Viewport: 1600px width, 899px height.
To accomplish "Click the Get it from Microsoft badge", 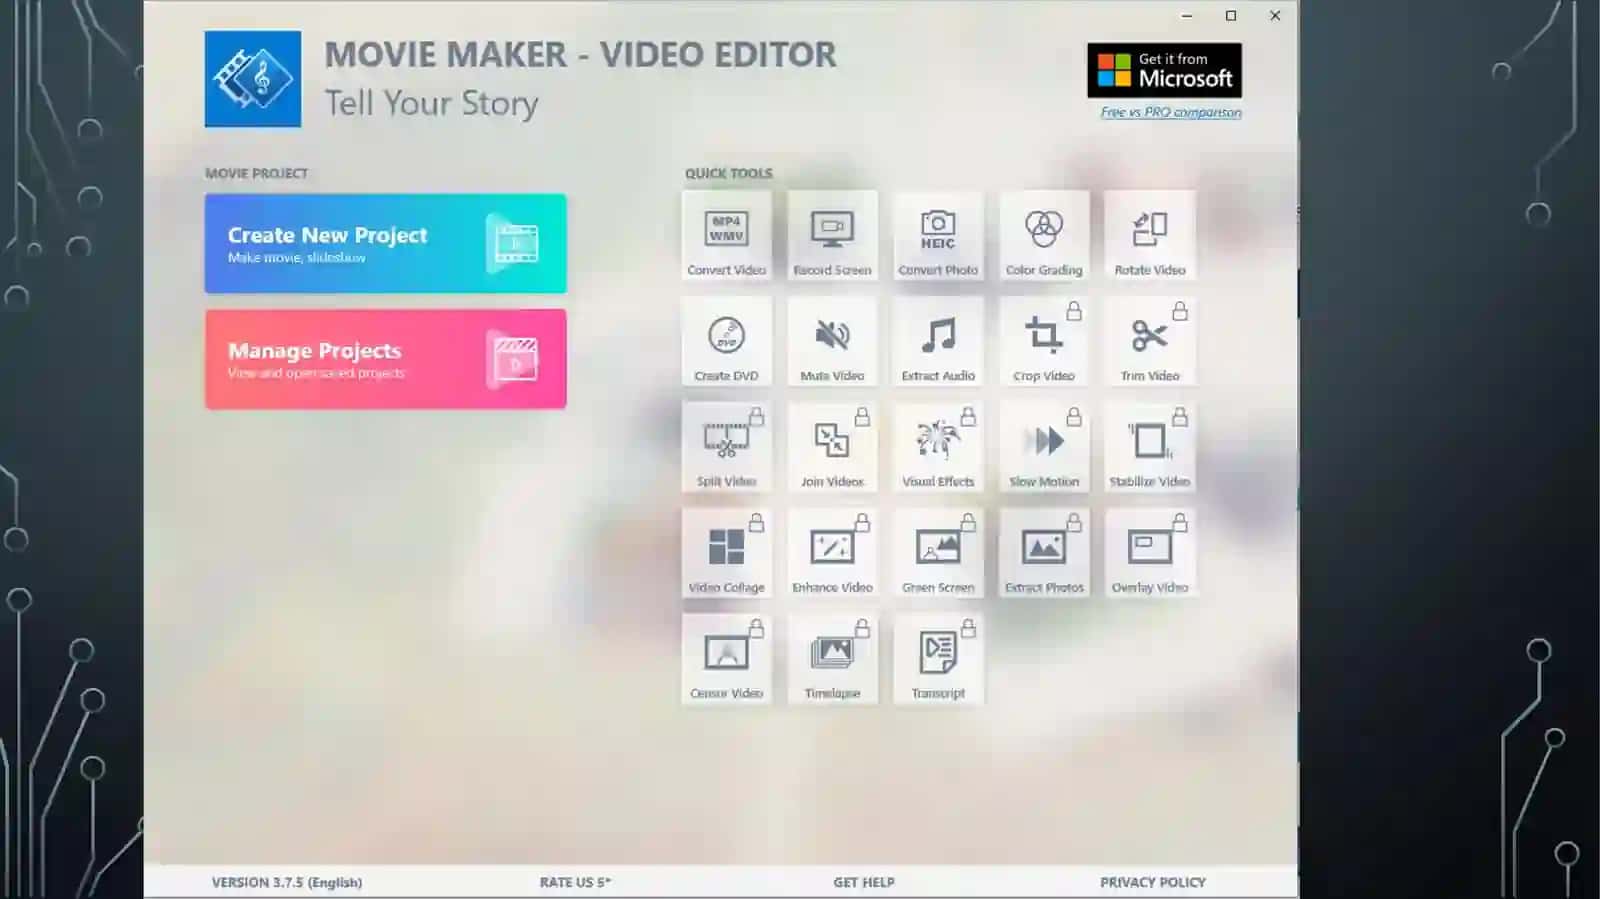I will point(1165,70).
